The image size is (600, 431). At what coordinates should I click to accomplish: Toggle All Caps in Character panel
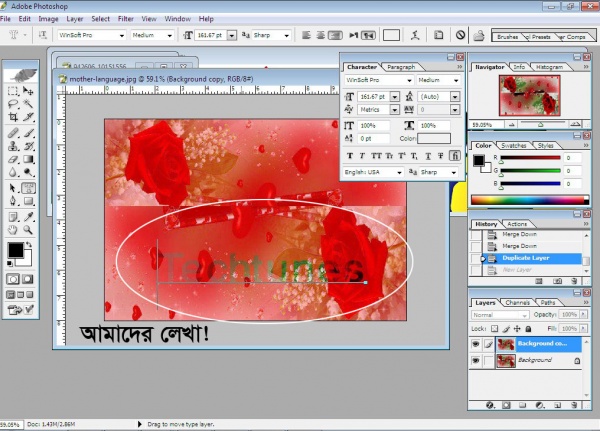376,156
